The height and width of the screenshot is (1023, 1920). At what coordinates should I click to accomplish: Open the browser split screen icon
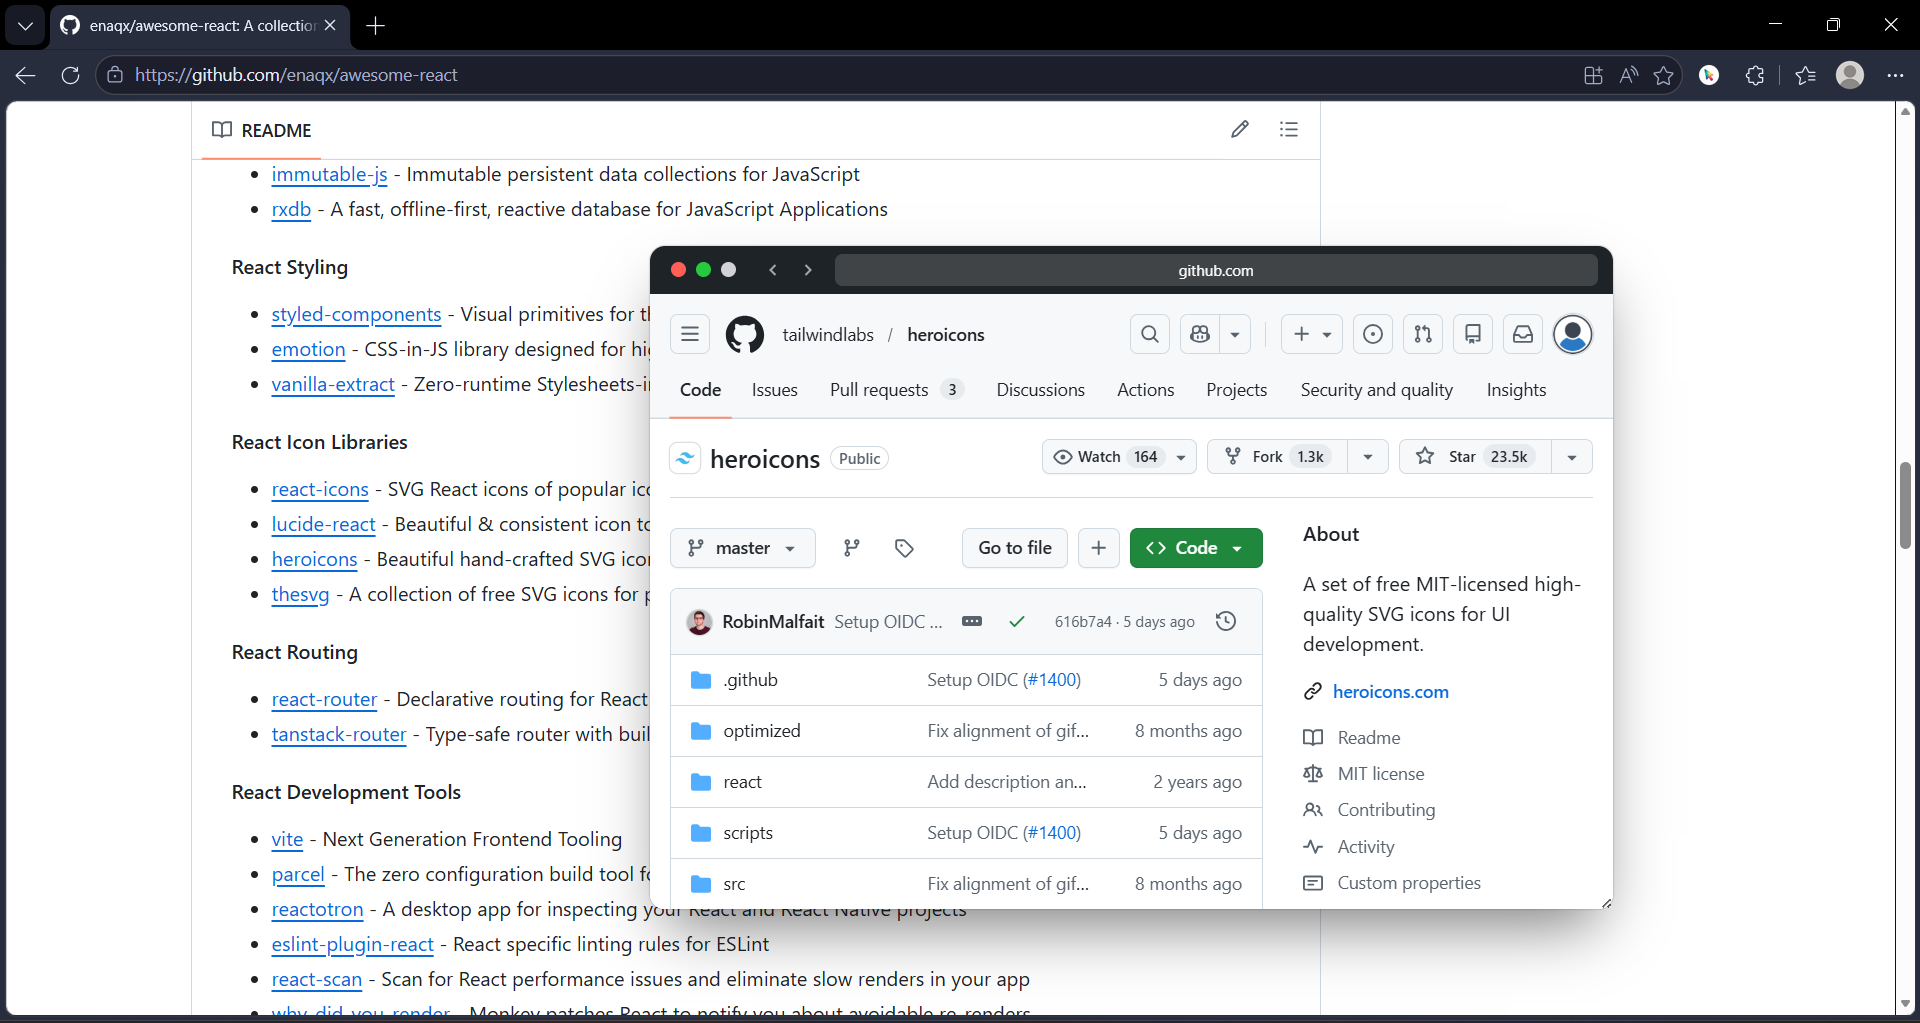(1593, 75)
